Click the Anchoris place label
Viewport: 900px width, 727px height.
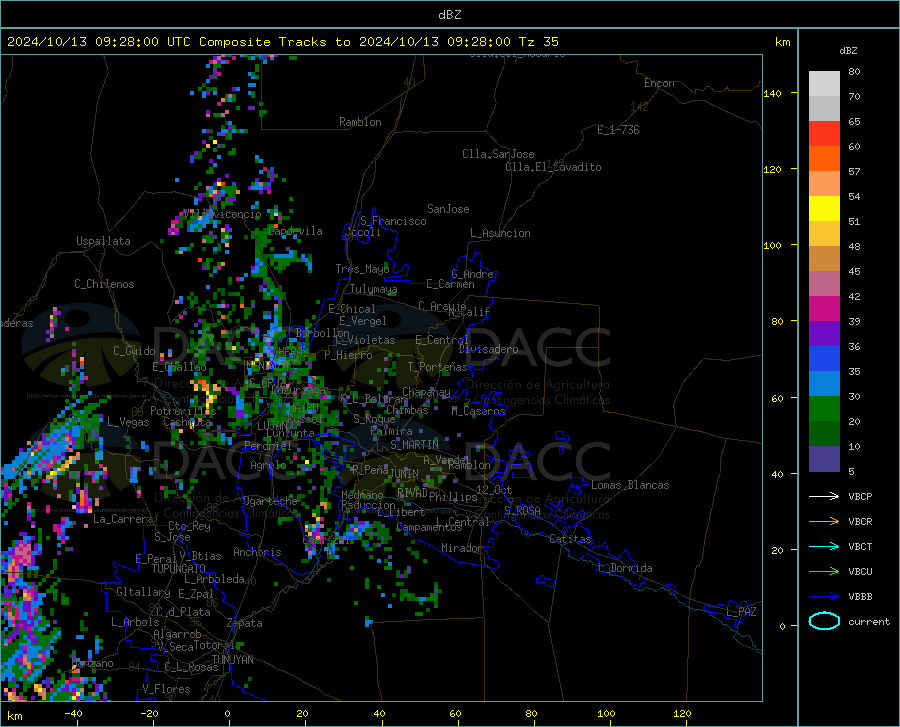[257, 552]
